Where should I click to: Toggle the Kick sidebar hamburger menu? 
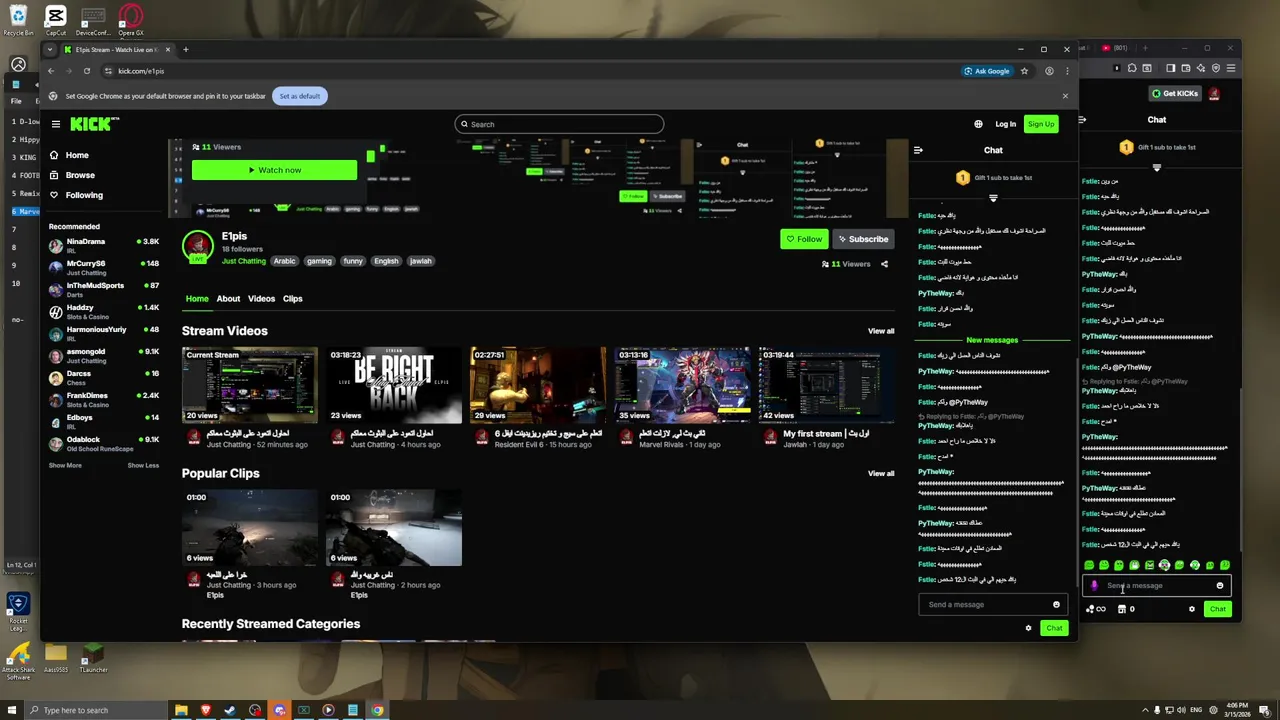click(x=56, y=124)
